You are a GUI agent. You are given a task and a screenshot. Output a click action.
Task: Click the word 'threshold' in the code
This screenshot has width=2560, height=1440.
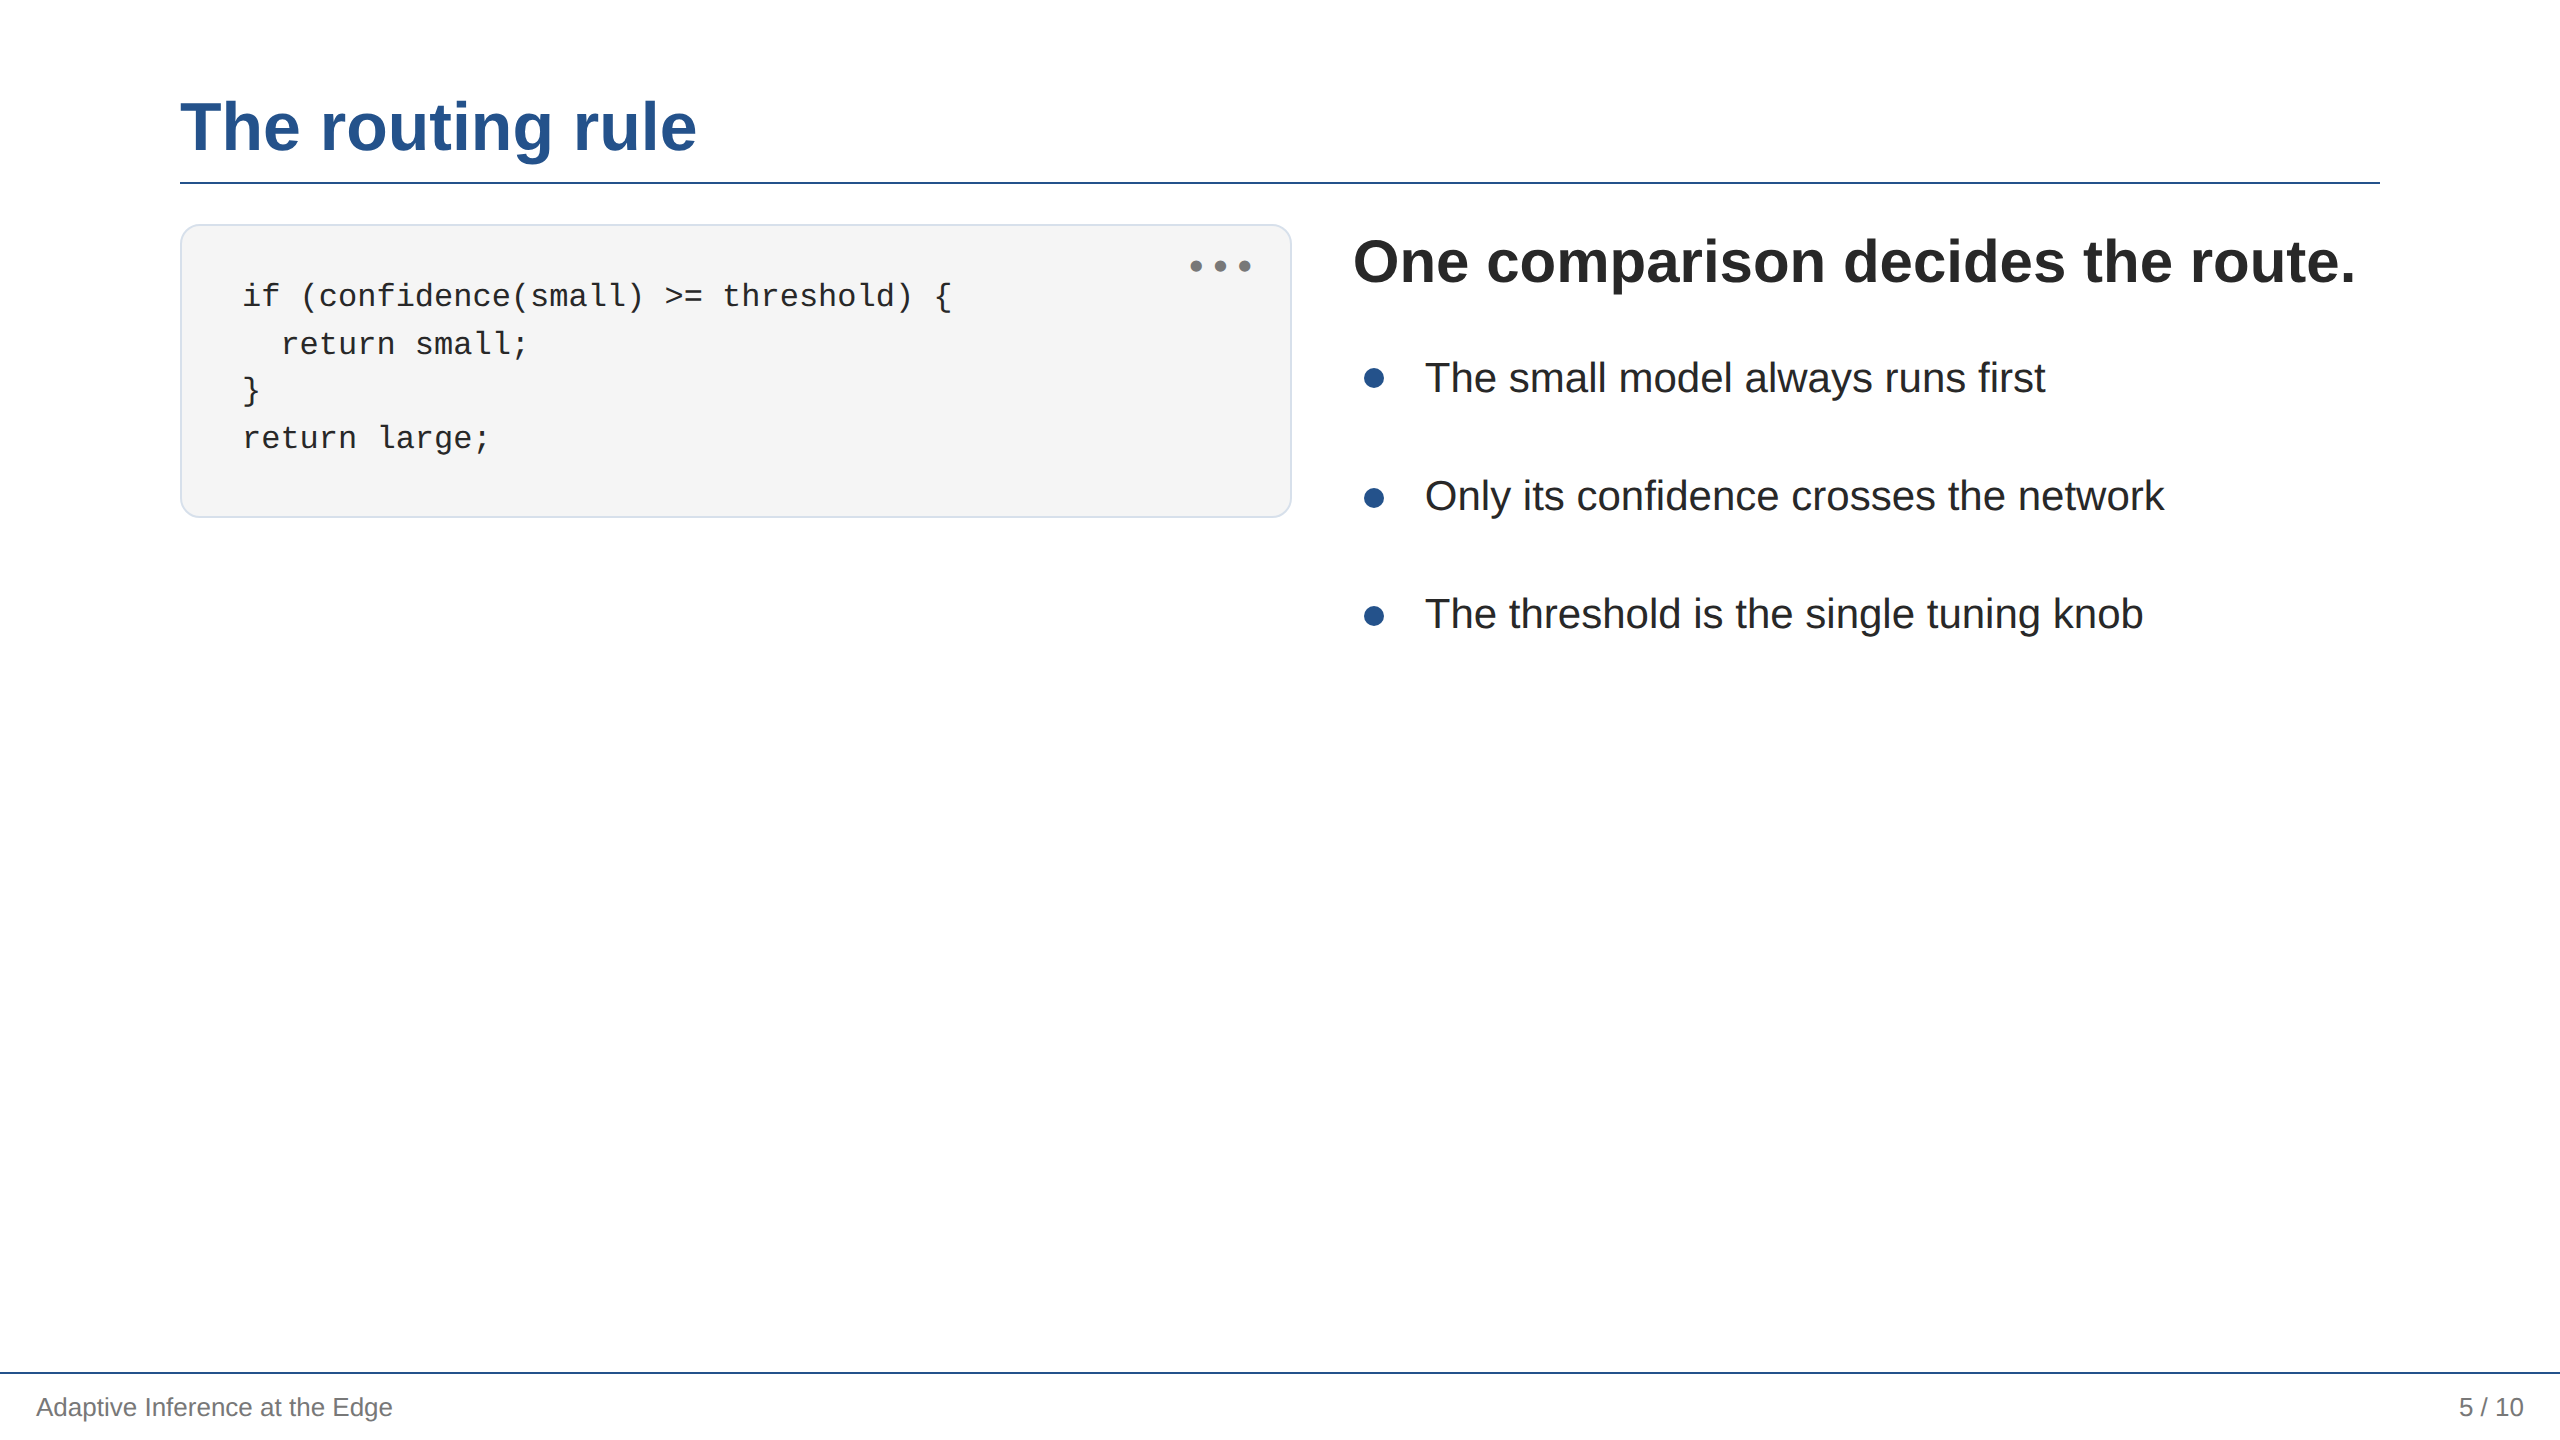point(809,296)
